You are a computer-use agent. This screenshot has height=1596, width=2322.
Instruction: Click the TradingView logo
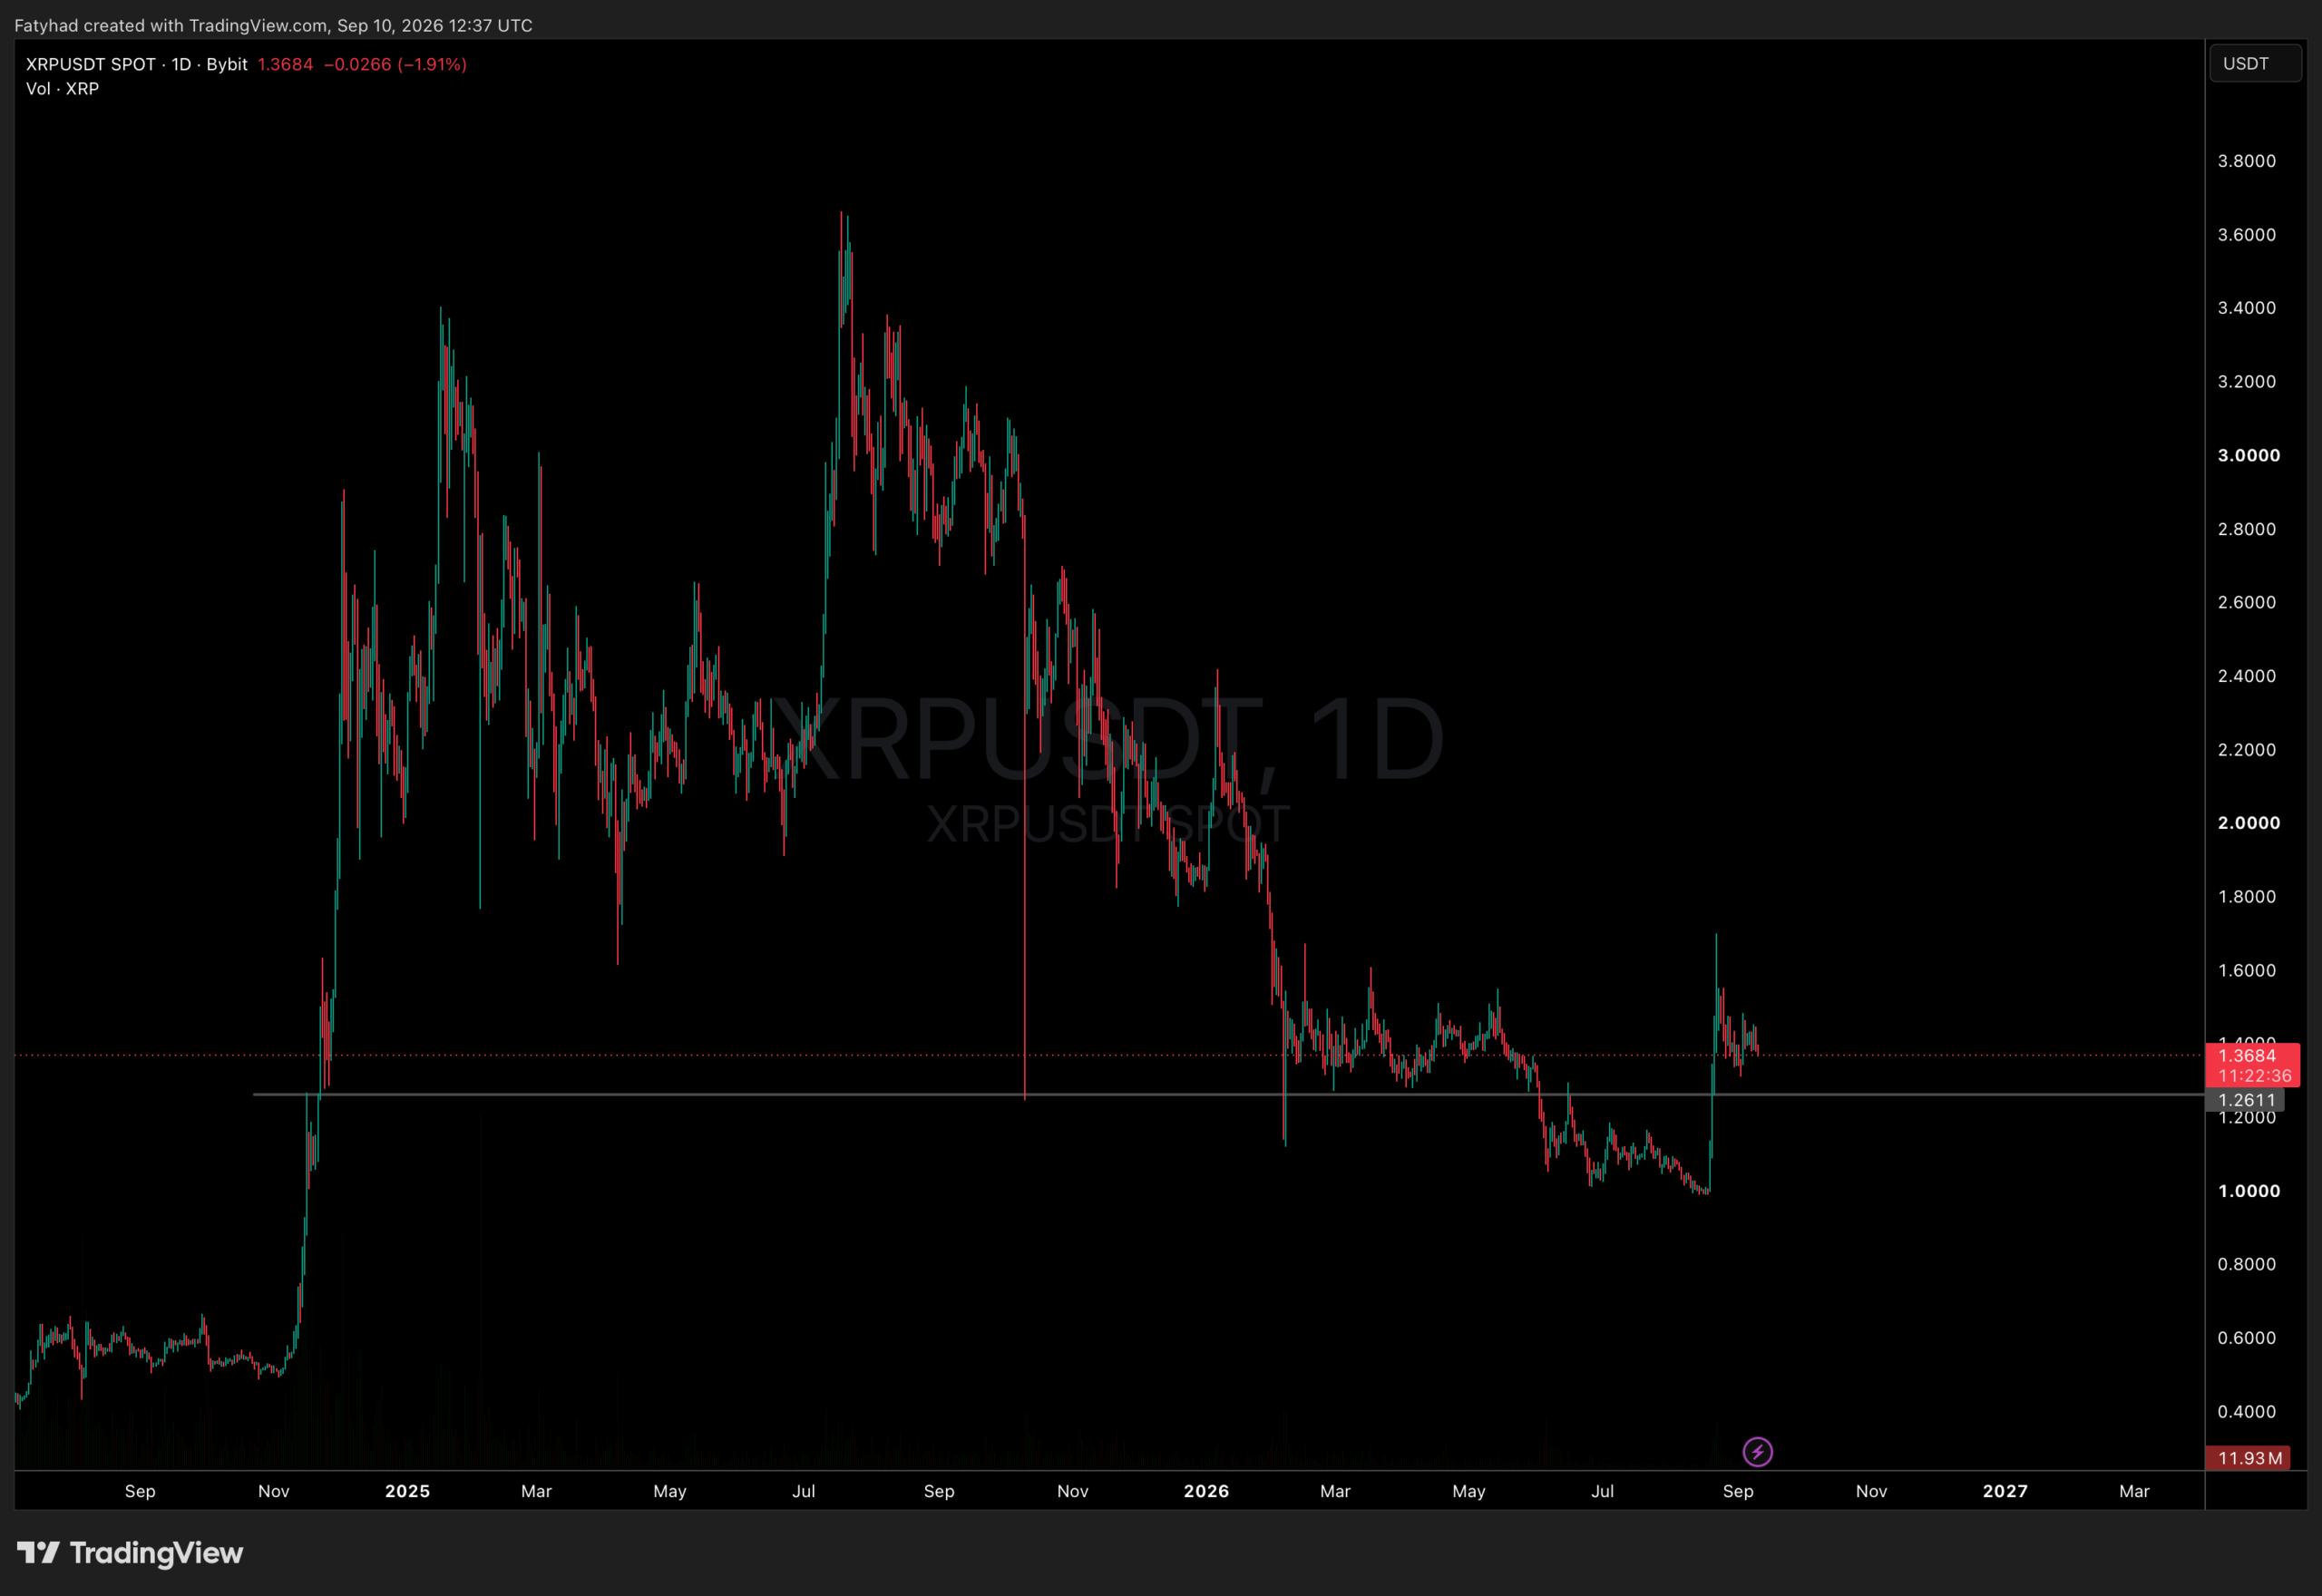pos(130,1552)
